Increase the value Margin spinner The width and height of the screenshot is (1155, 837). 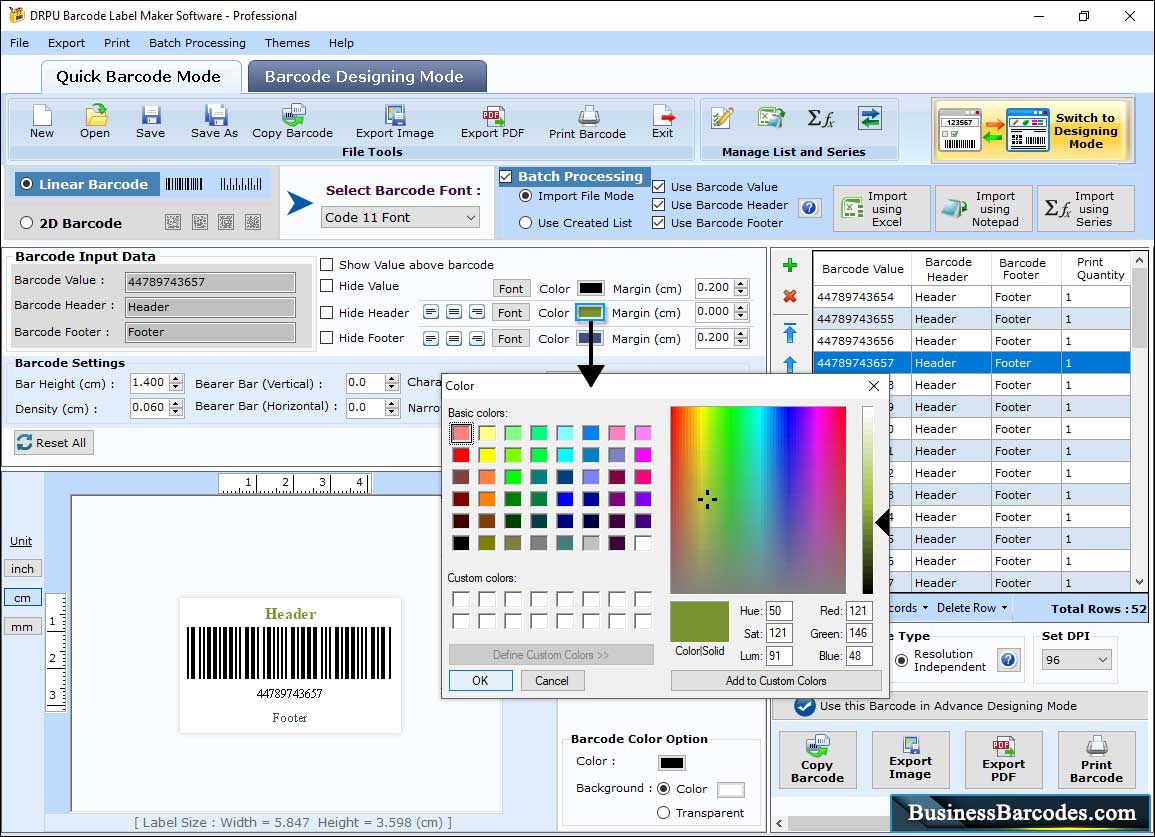point(741,284)
